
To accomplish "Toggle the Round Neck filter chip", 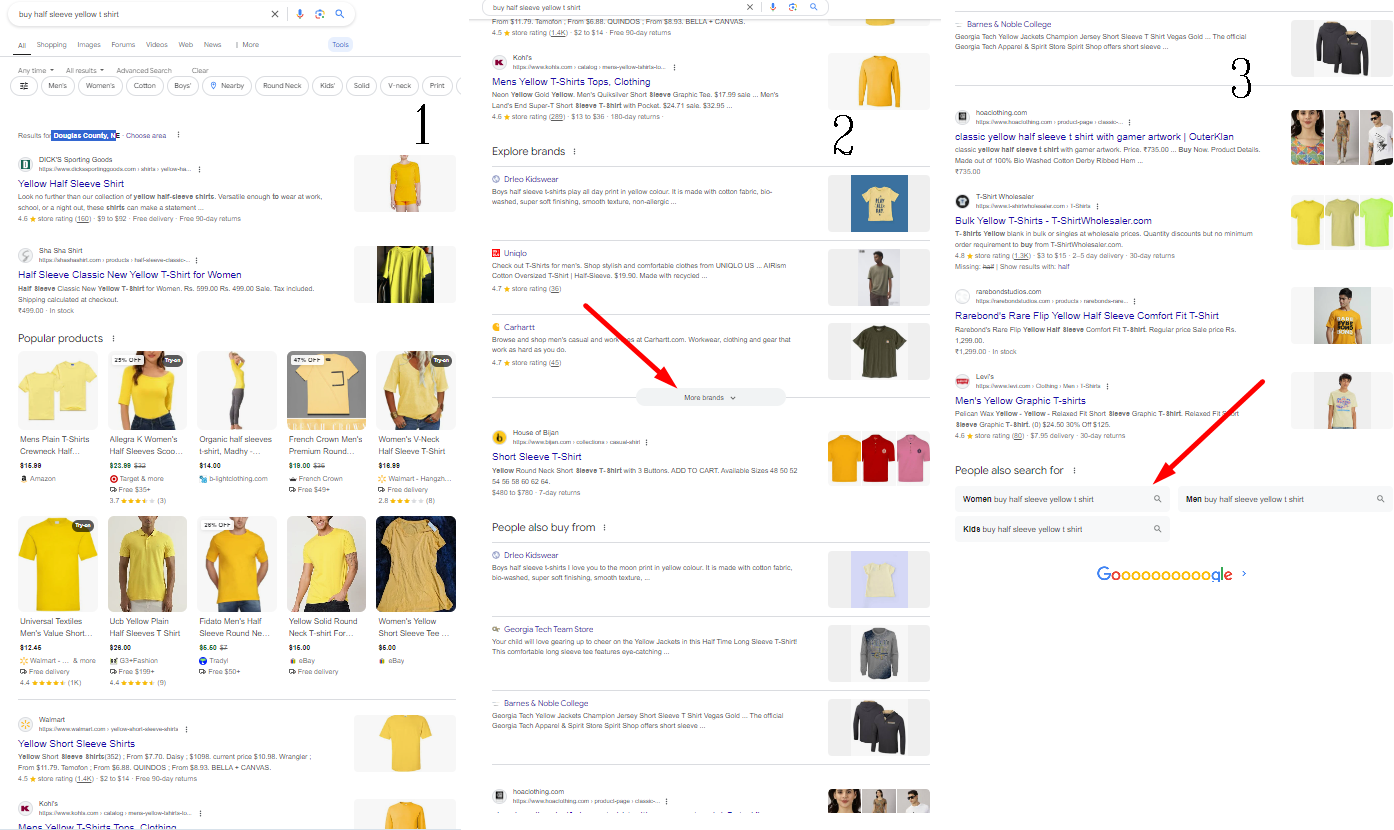I will tap(282, 86).
